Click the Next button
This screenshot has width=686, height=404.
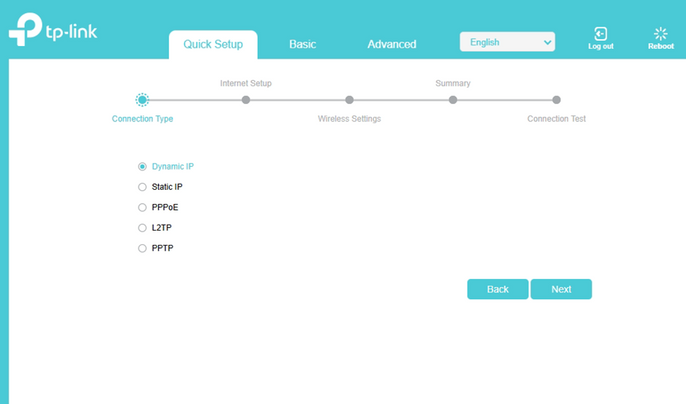point(561,289)
